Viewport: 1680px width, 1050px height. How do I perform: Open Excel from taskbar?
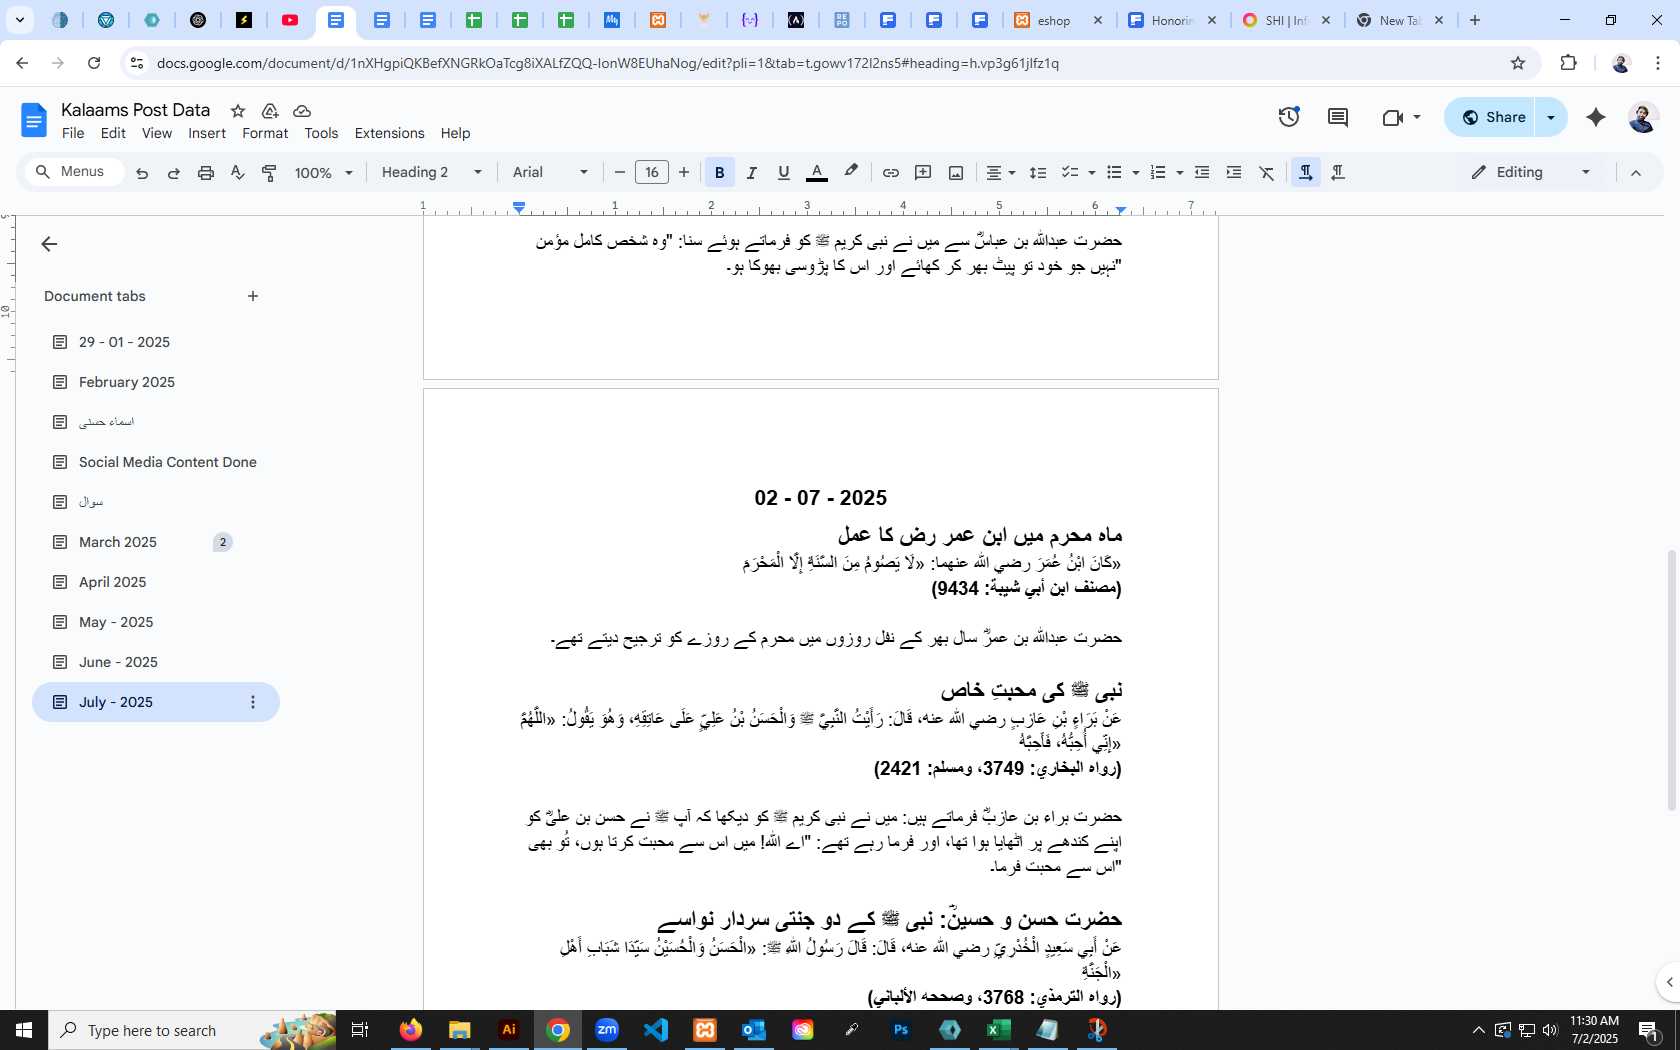pos(998,1030)
